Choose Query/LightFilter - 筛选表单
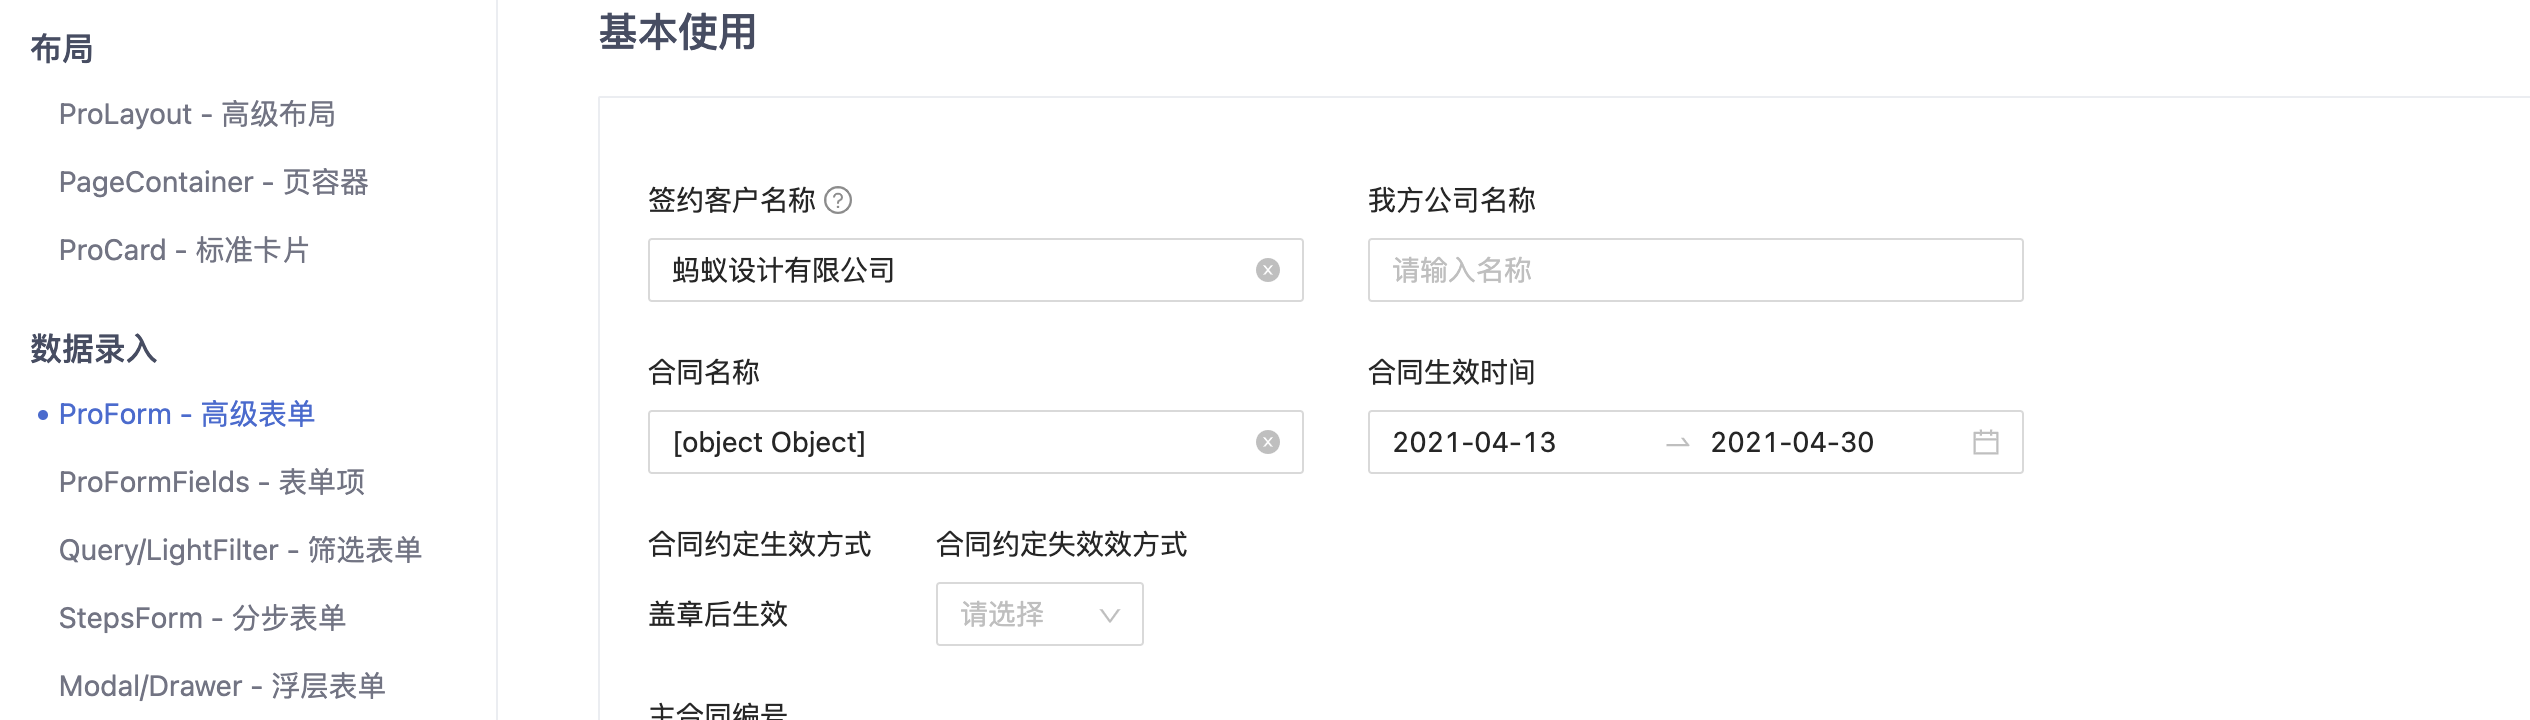The height and width of the screenshot is (720, 2530). [240, 549]
